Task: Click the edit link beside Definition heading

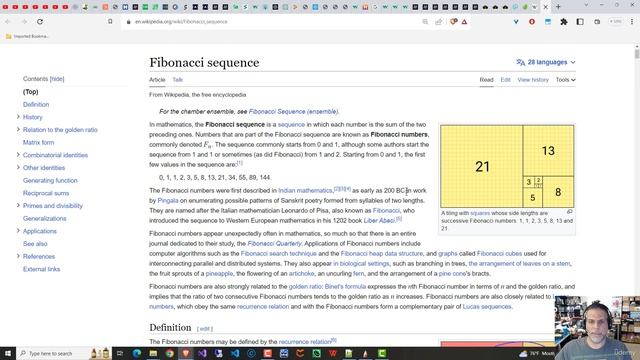Action: (205, 329)
